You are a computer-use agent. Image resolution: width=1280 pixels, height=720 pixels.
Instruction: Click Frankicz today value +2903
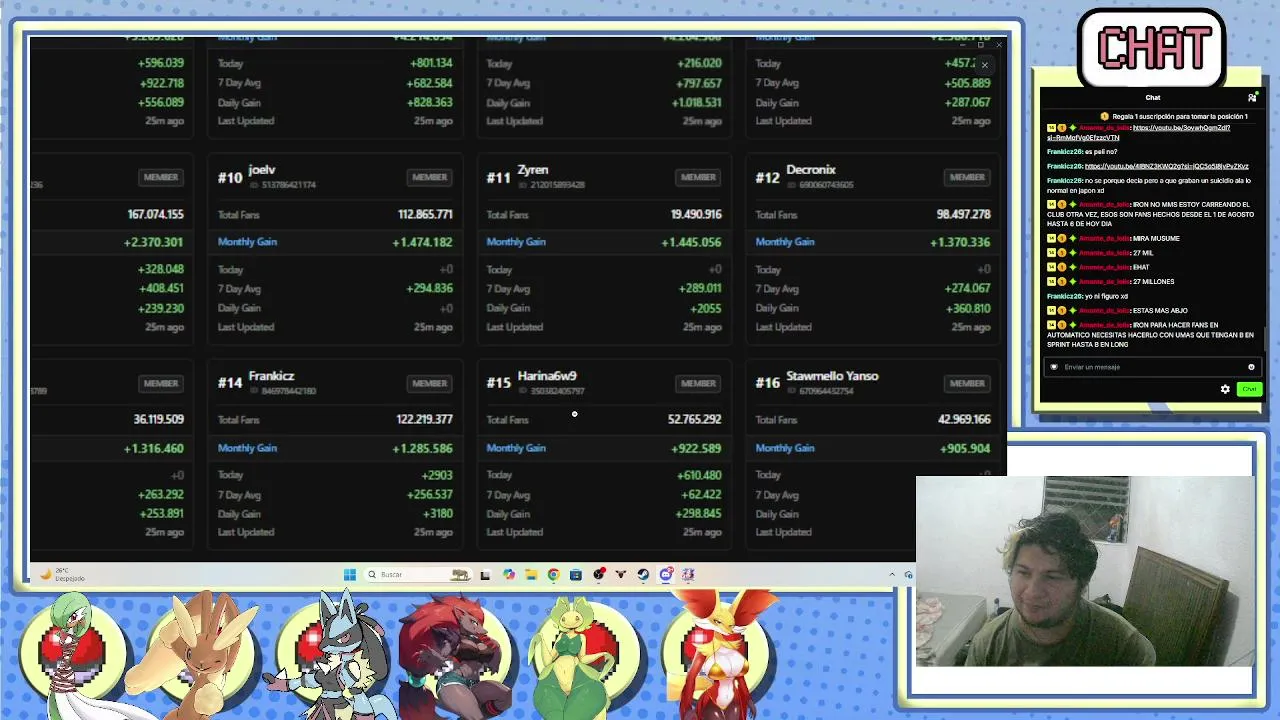coord(436,475)
